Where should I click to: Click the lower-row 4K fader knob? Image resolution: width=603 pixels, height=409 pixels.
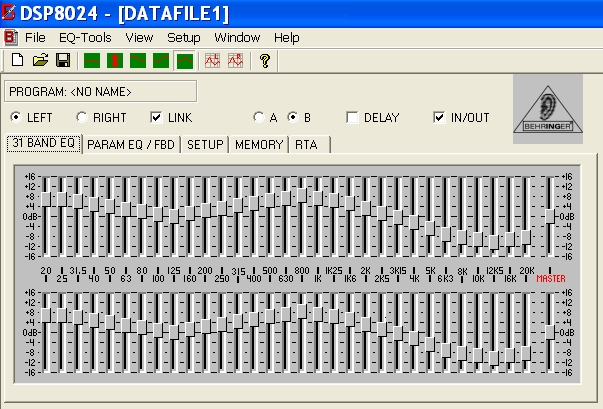point(414,338)
